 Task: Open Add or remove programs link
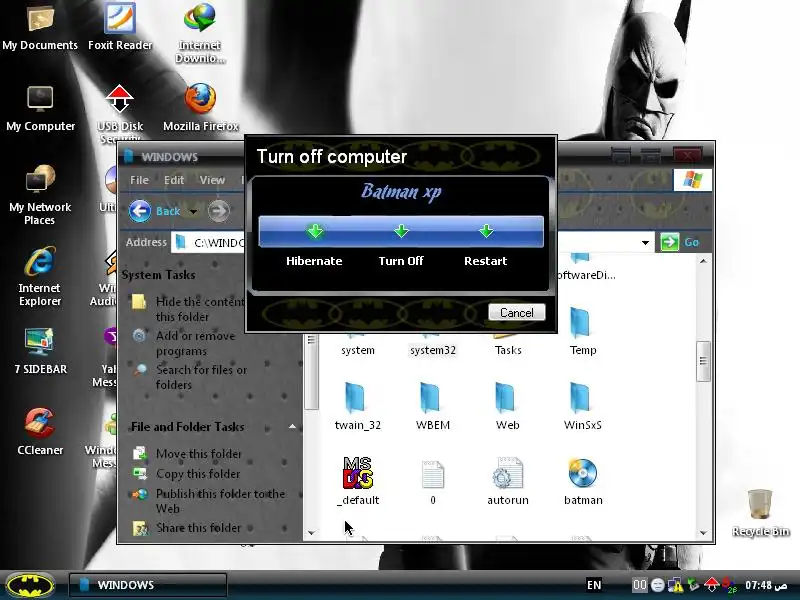point(195,343)
